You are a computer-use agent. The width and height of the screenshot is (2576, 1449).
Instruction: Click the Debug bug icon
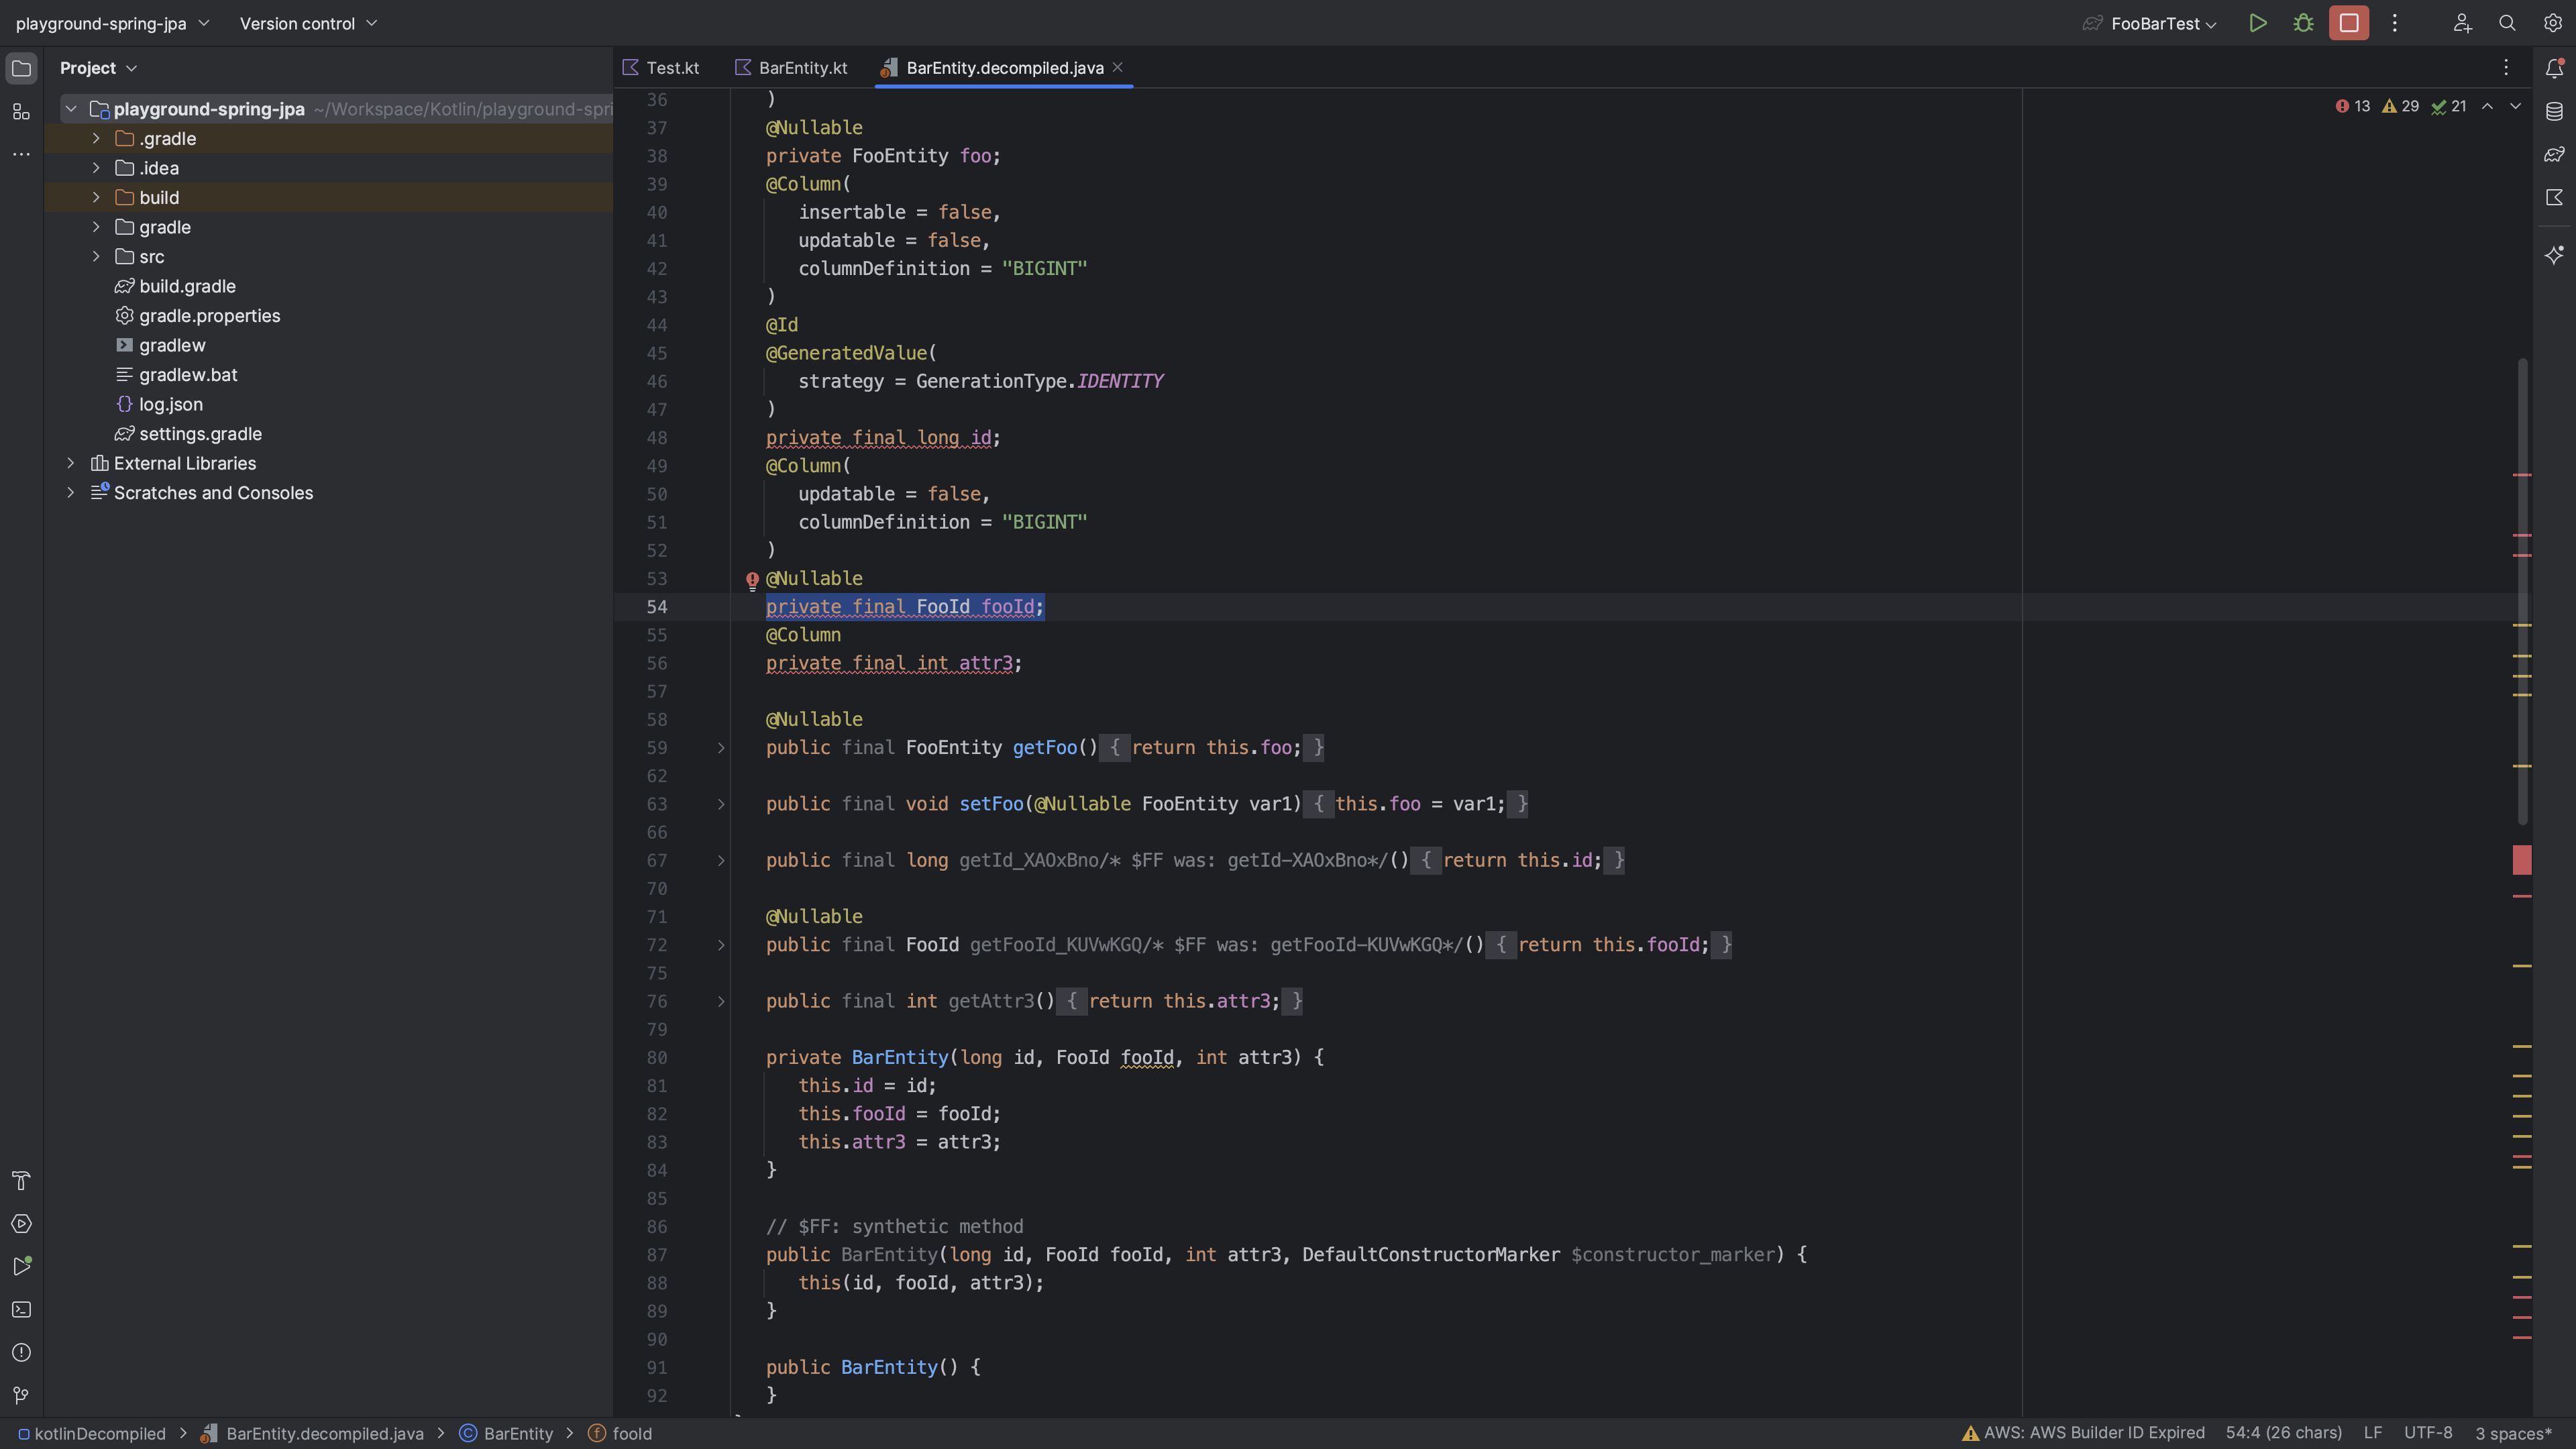[2303, 23]
